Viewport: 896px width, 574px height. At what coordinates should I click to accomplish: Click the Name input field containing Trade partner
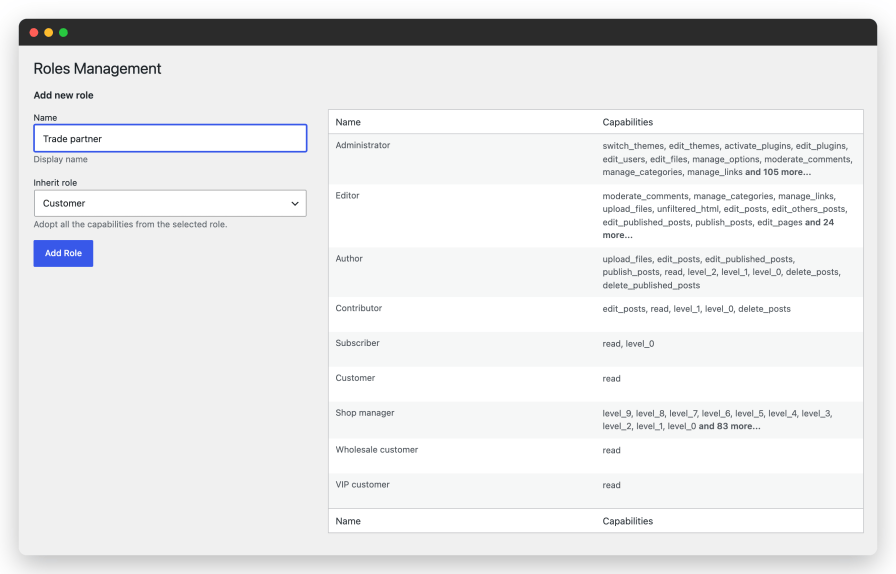170,138
